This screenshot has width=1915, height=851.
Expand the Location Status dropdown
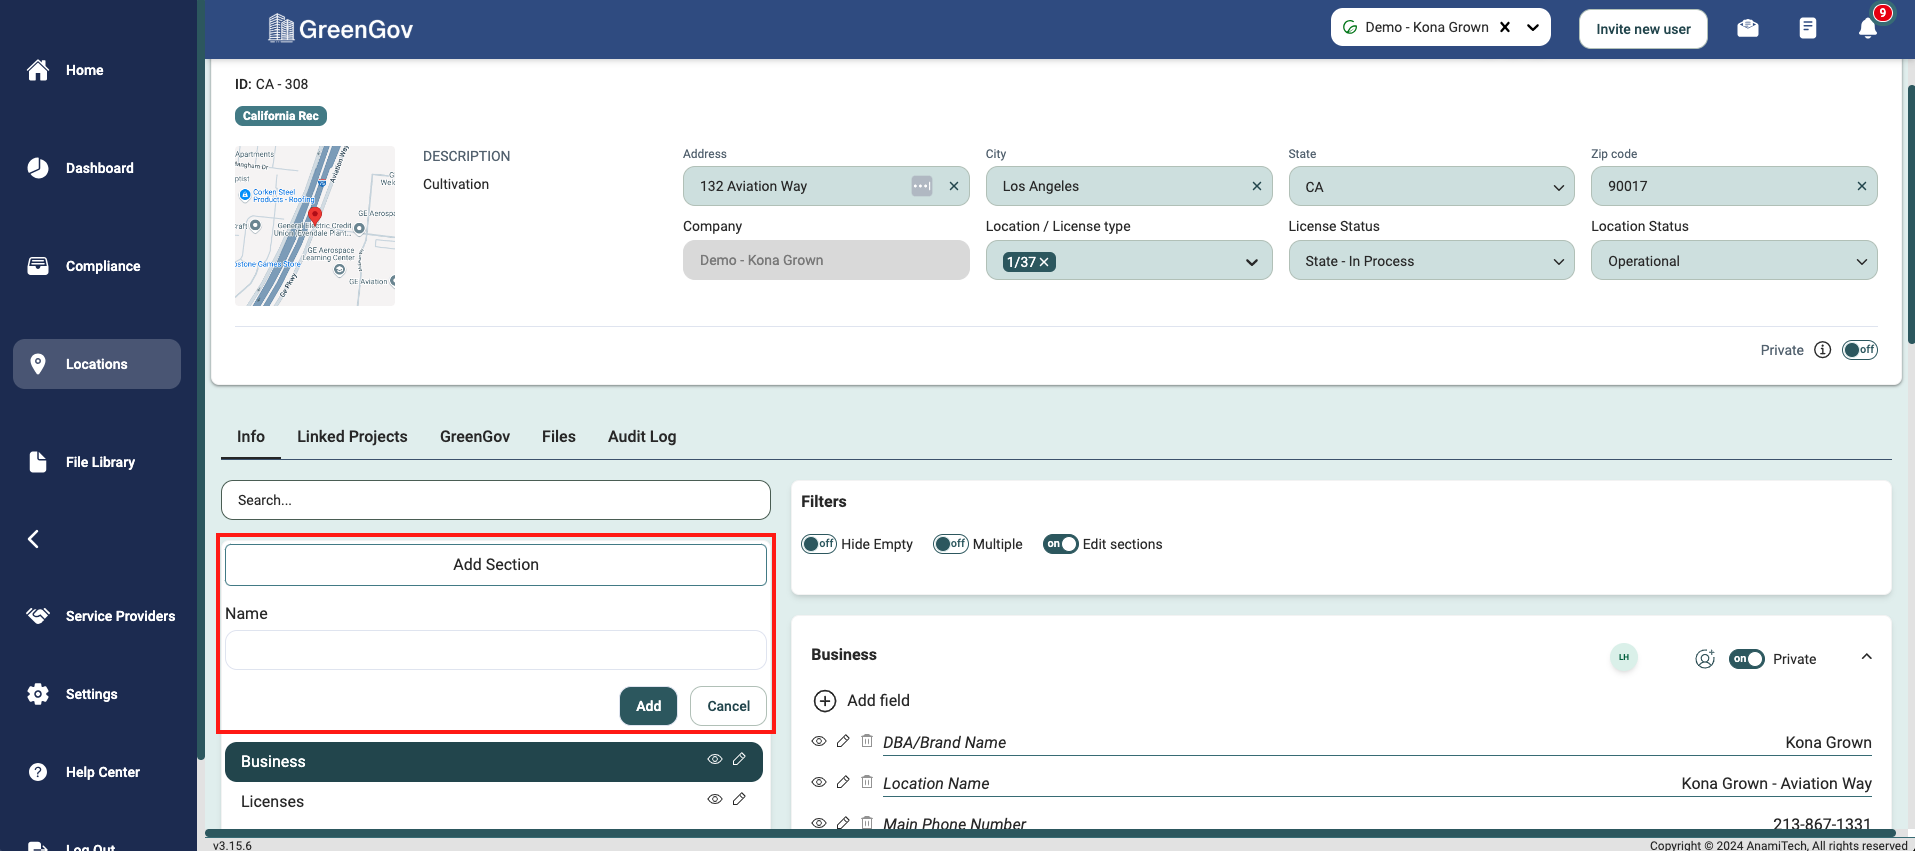click(x=1733, y=261)
